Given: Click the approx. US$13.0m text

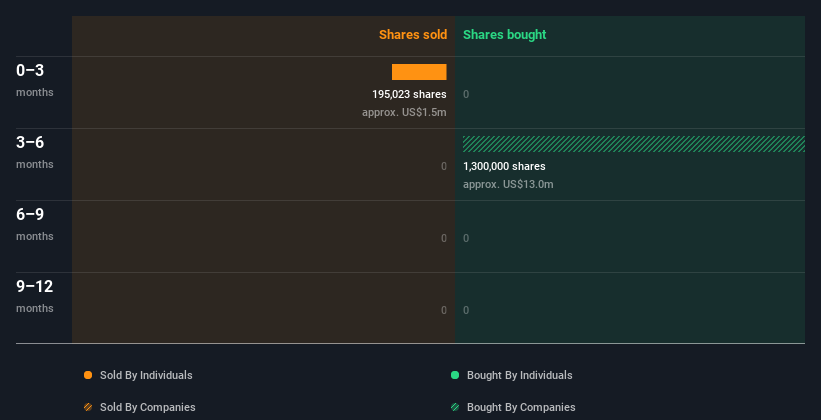Looking at the screenshot, I should 508,184.
